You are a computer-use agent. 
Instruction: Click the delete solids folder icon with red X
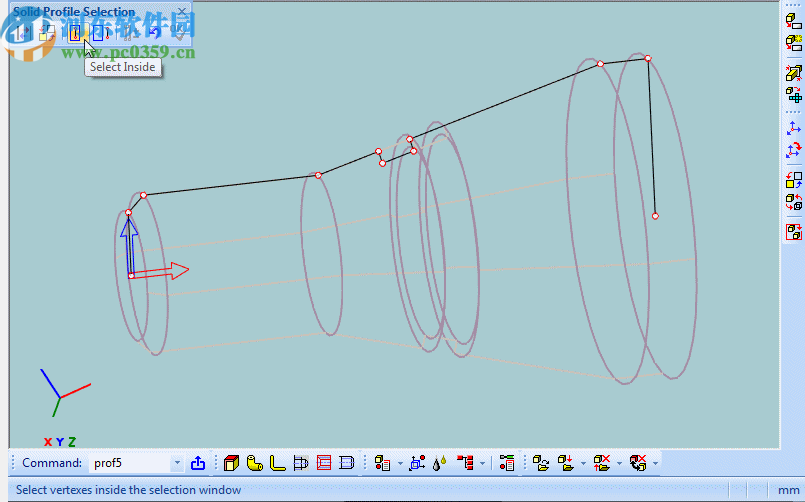click(601, 463)
